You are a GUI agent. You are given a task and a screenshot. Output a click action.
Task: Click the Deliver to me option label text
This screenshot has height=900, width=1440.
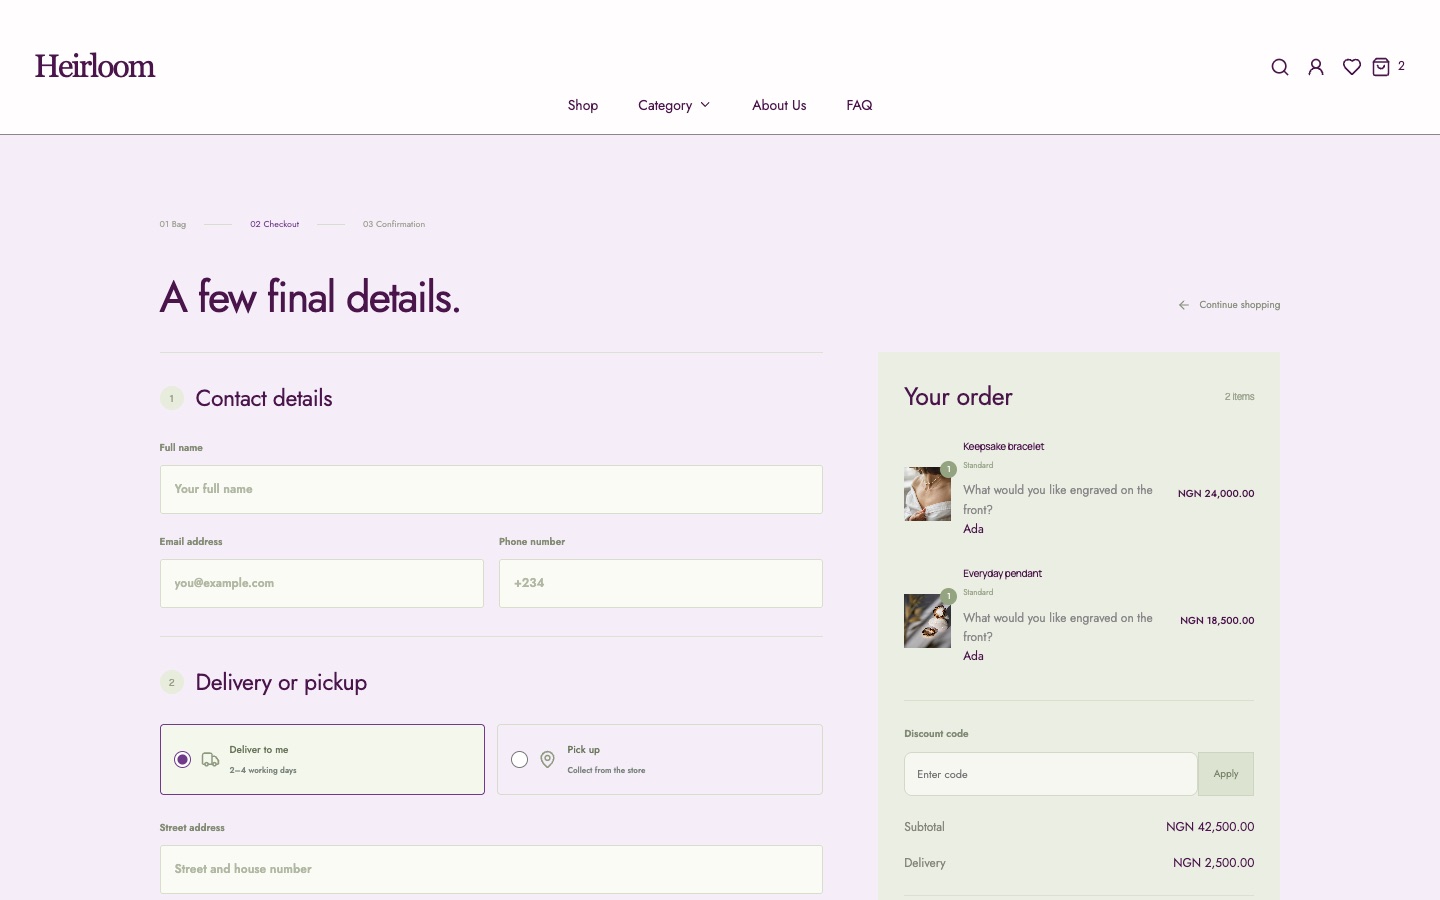click(x=259, y=750)
